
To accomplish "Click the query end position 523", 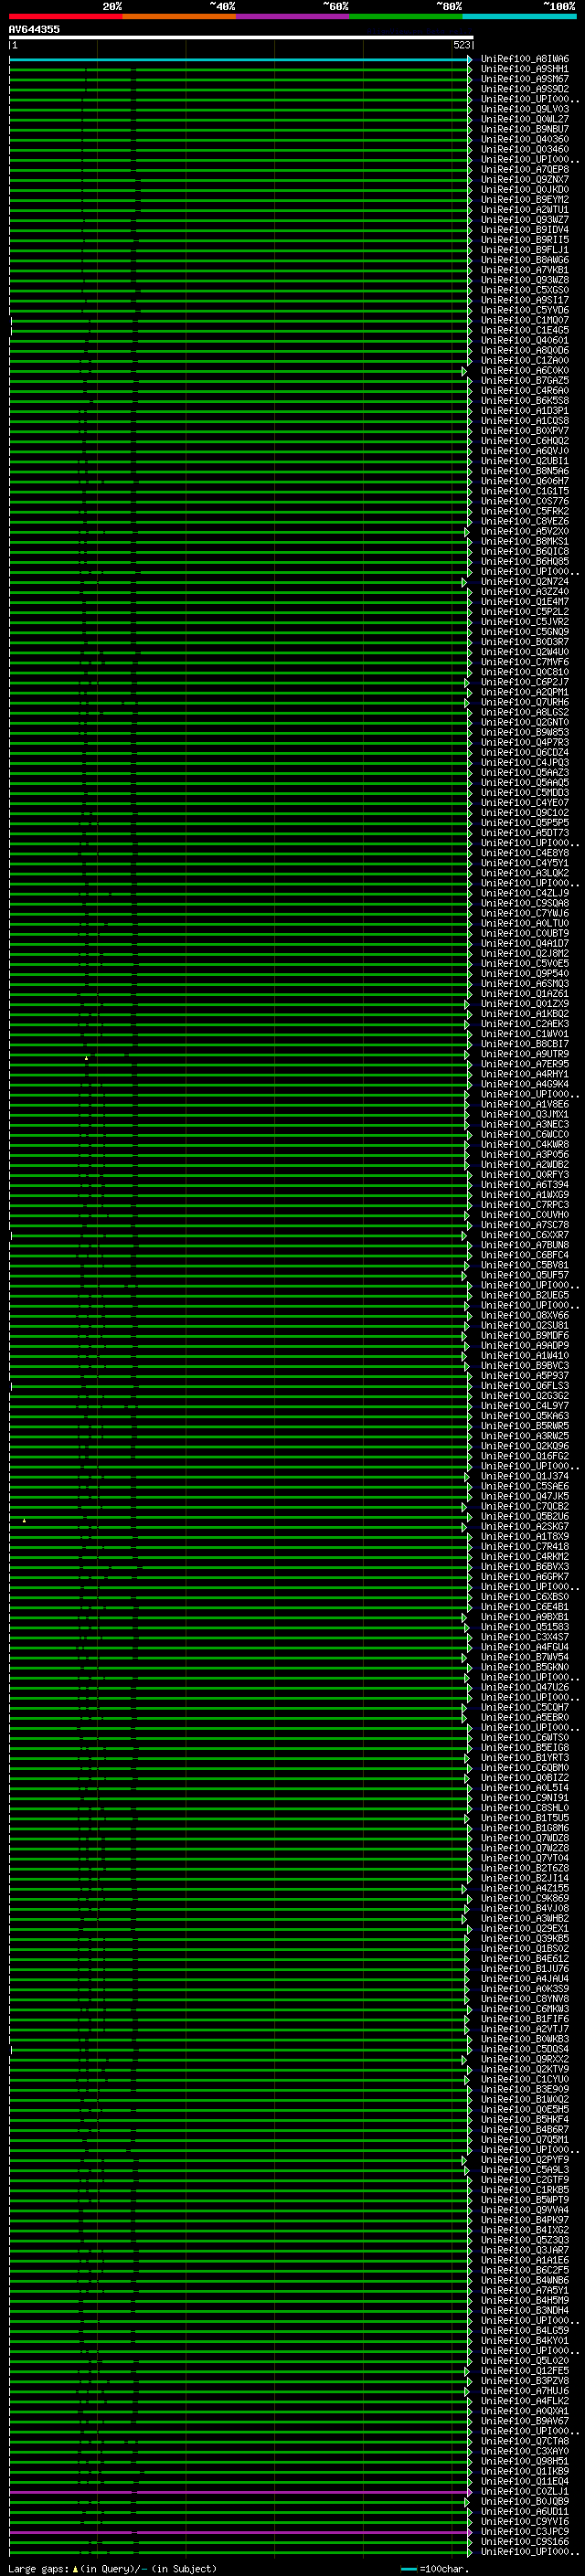I will click(461, 45).
